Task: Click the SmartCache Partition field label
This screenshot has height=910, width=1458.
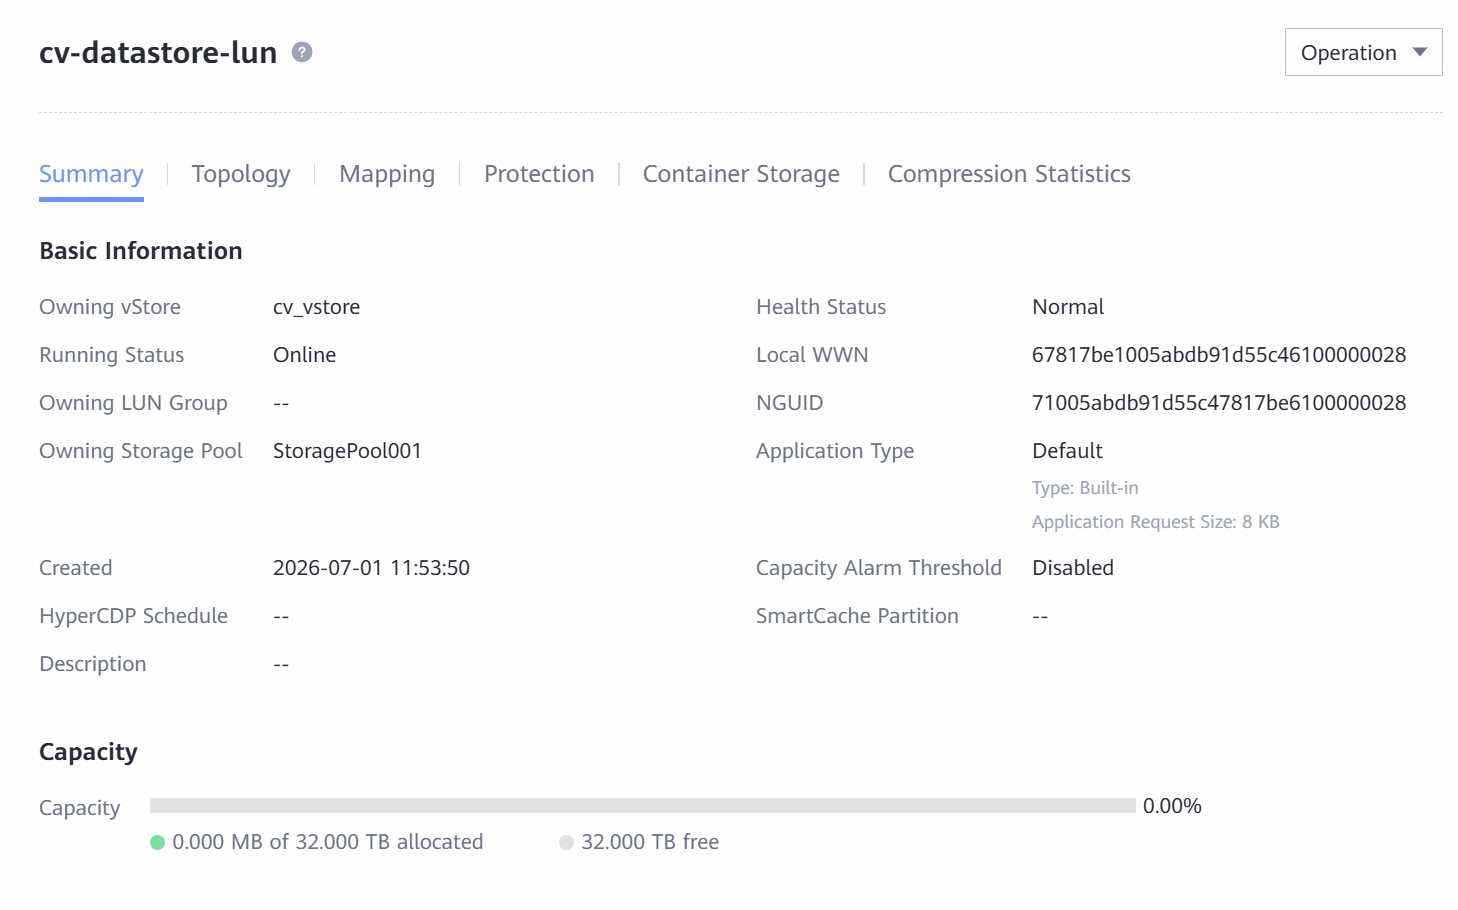Action: (857, 616)
